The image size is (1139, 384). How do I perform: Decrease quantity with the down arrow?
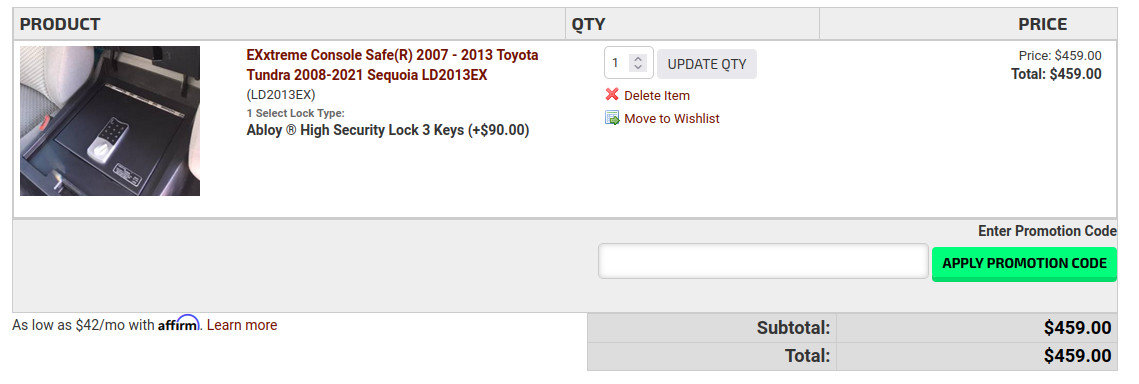638,68
